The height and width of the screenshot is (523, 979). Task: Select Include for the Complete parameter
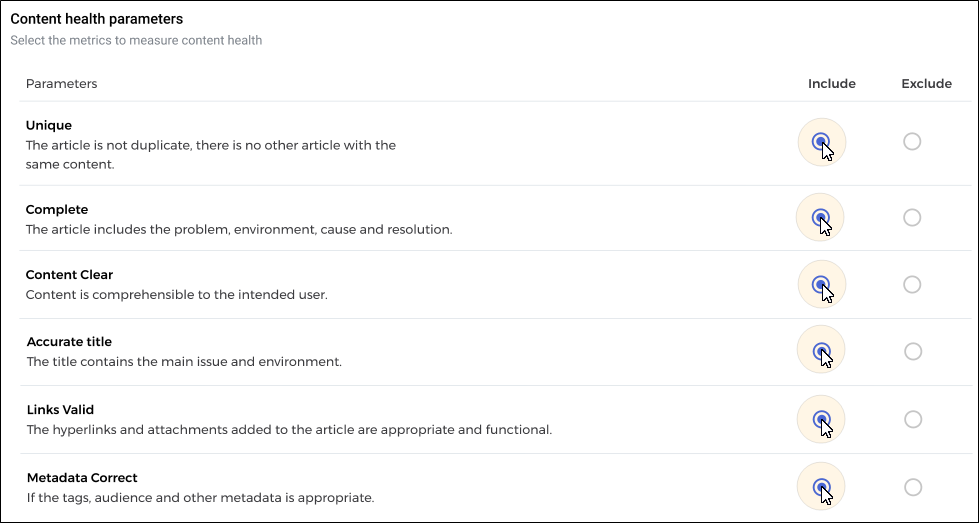820,217
